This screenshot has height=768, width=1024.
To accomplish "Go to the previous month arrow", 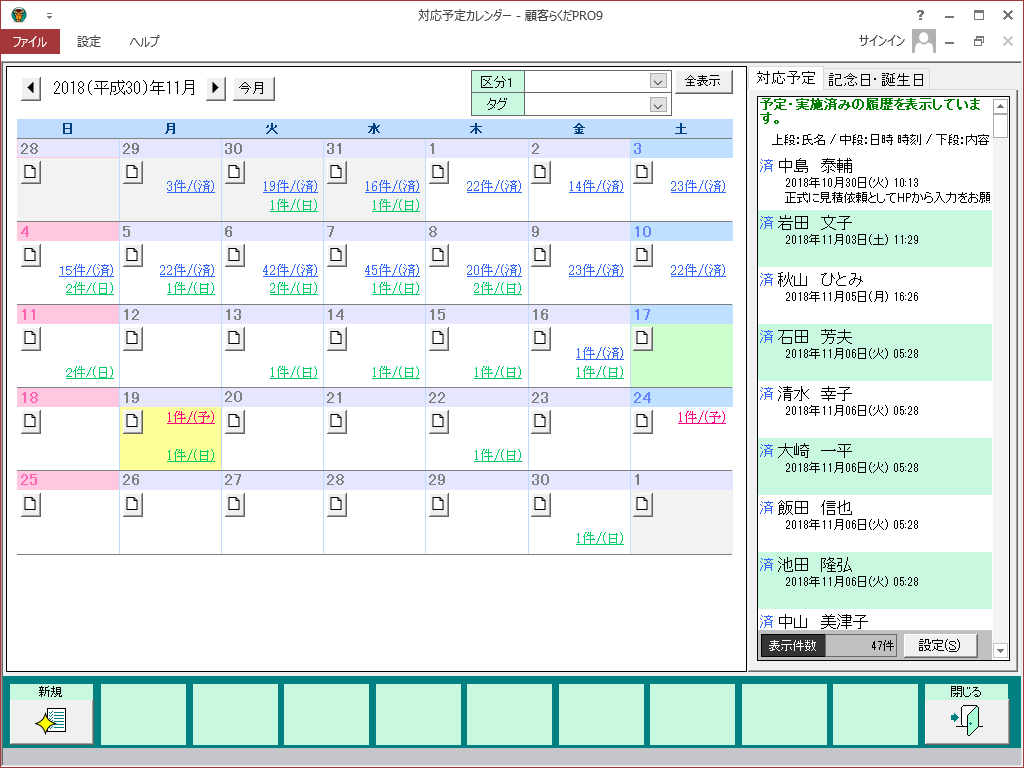I will 31,88.
